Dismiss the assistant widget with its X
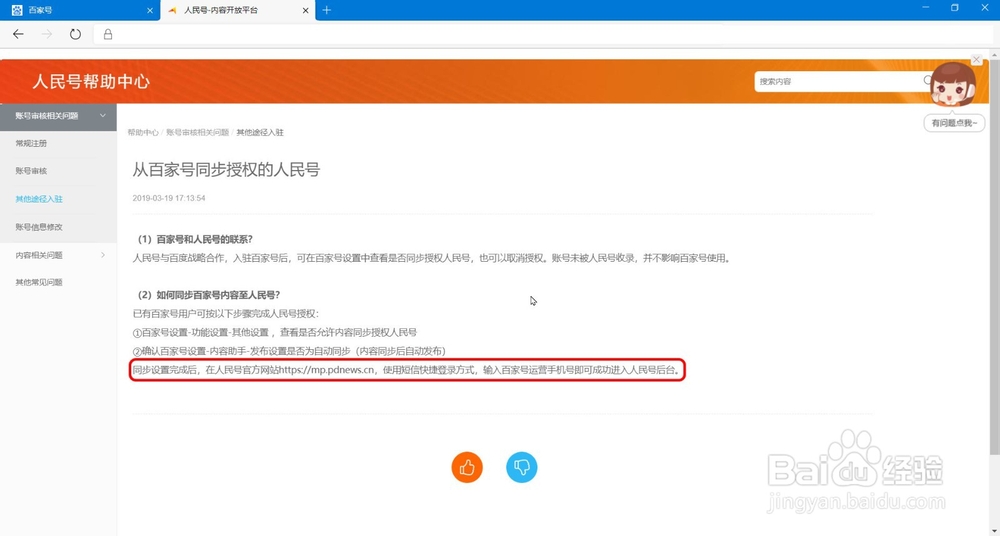 click(x=976, y=59)
